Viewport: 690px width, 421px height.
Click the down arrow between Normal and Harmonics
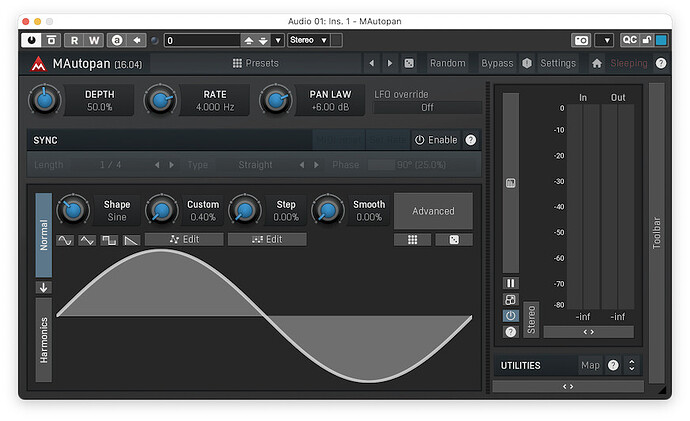(44, 288)
